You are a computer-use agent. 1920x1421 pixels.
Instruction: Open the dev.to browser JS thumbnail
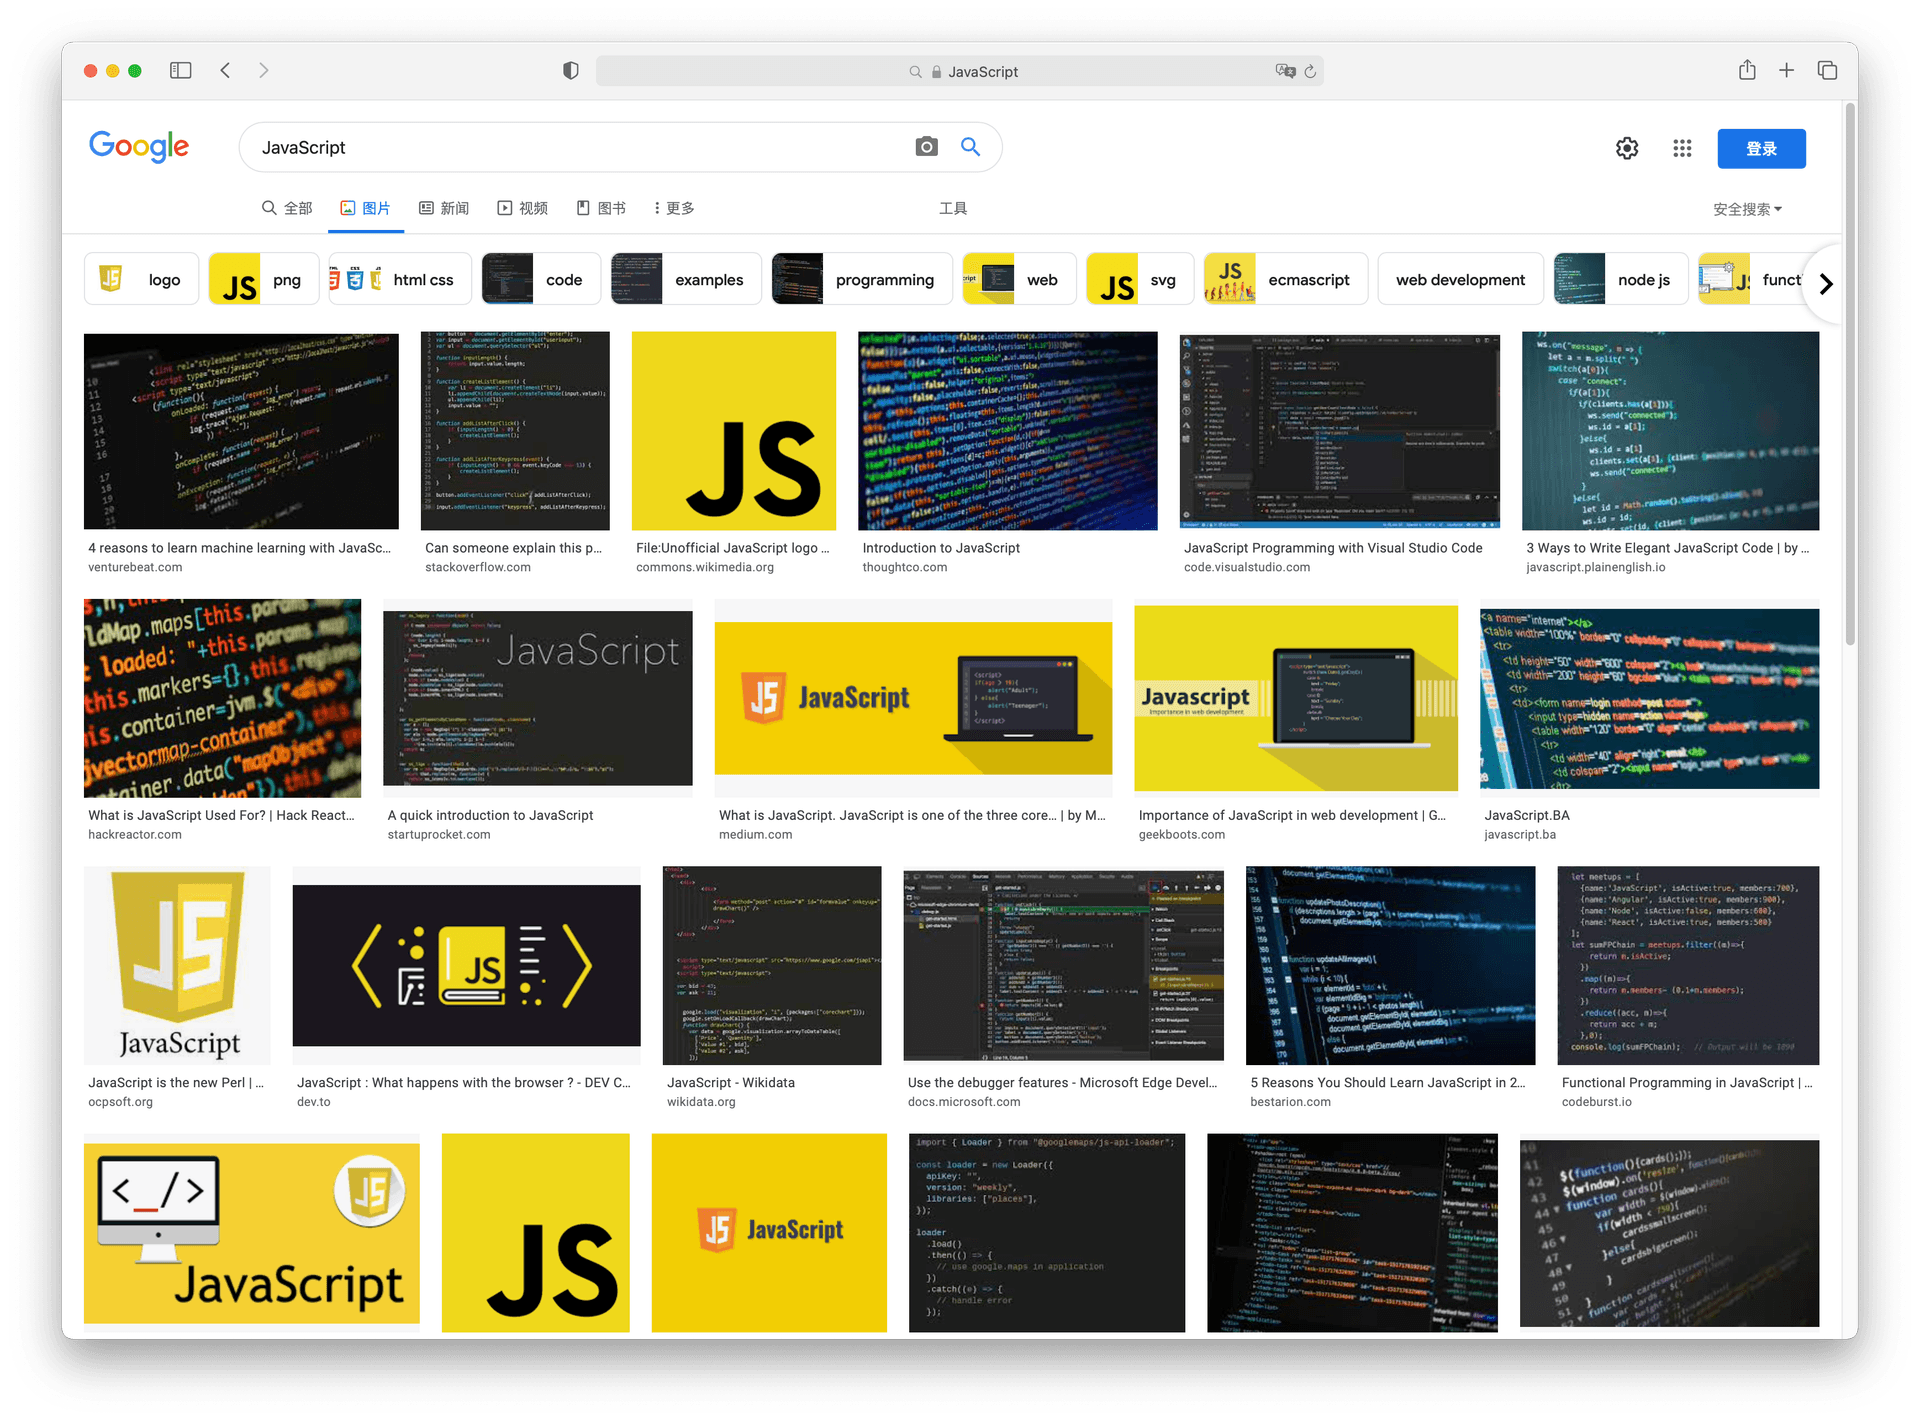point(467,965)
